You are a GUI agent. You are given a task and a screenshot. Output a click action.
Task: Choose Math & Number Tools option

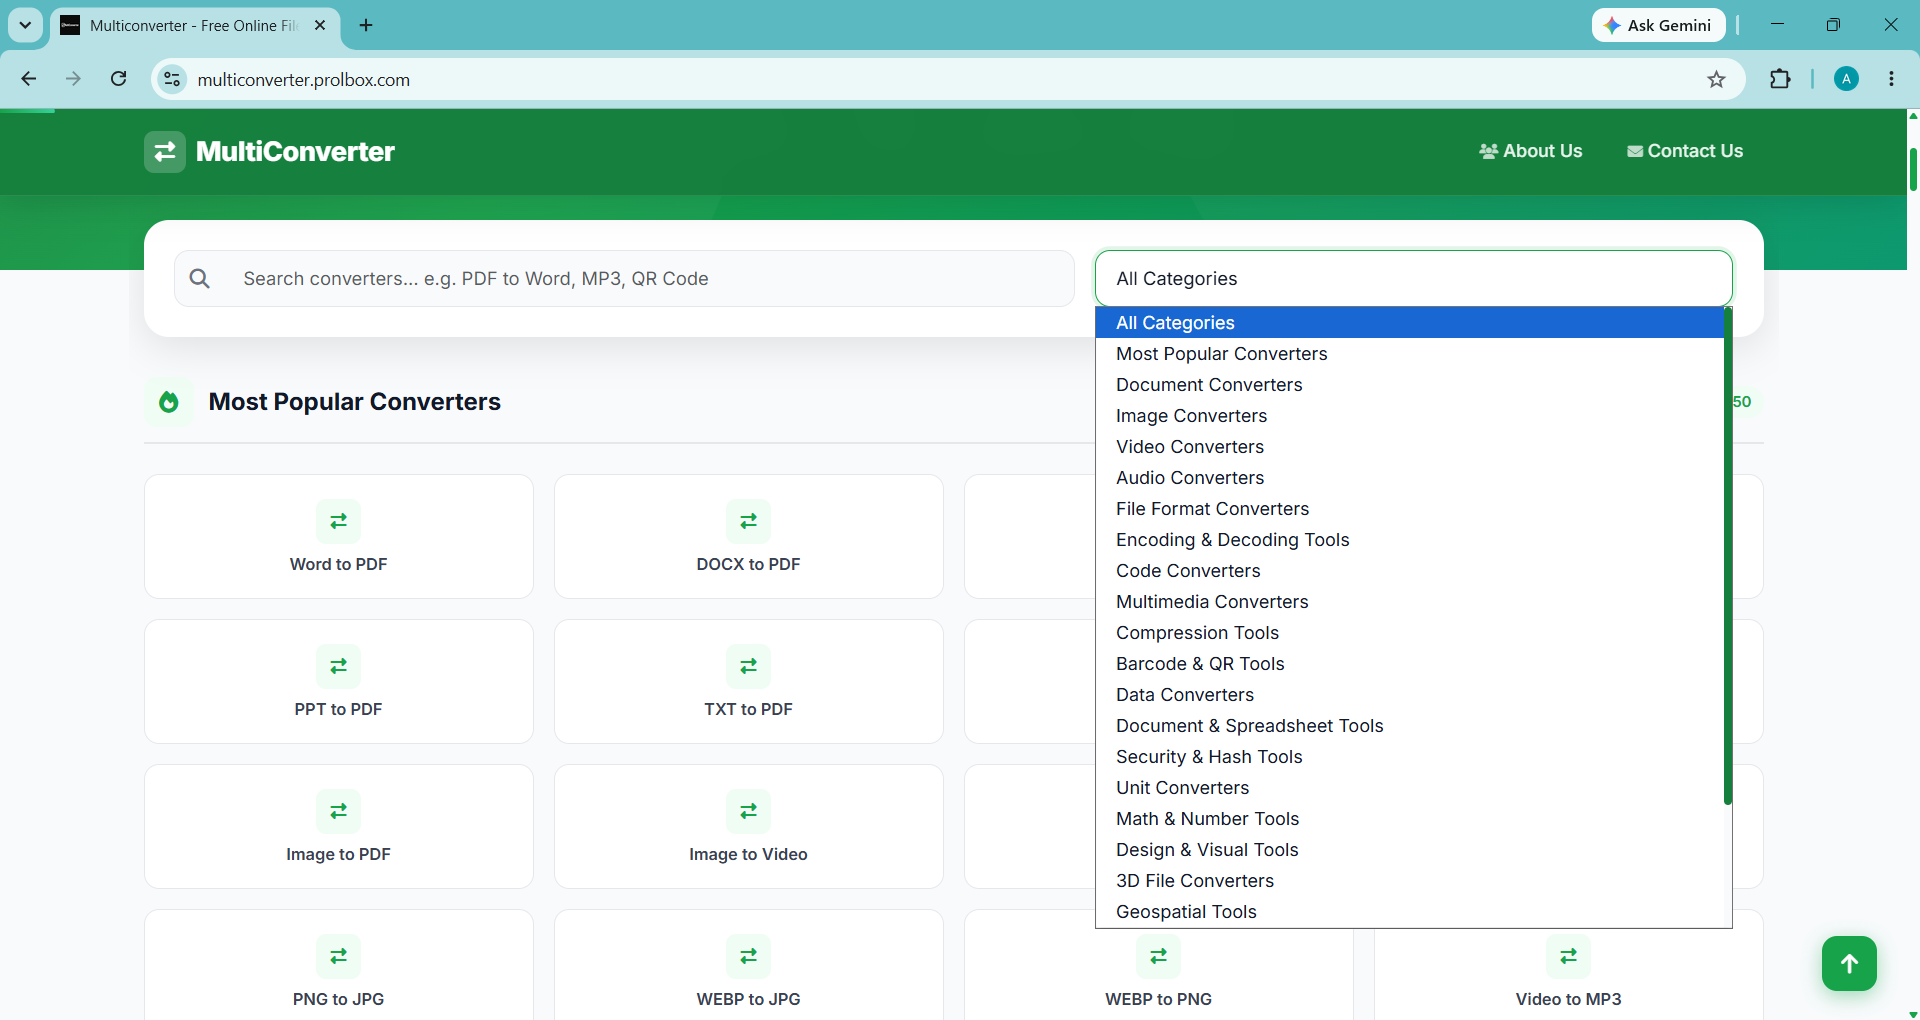(1410, 819)
